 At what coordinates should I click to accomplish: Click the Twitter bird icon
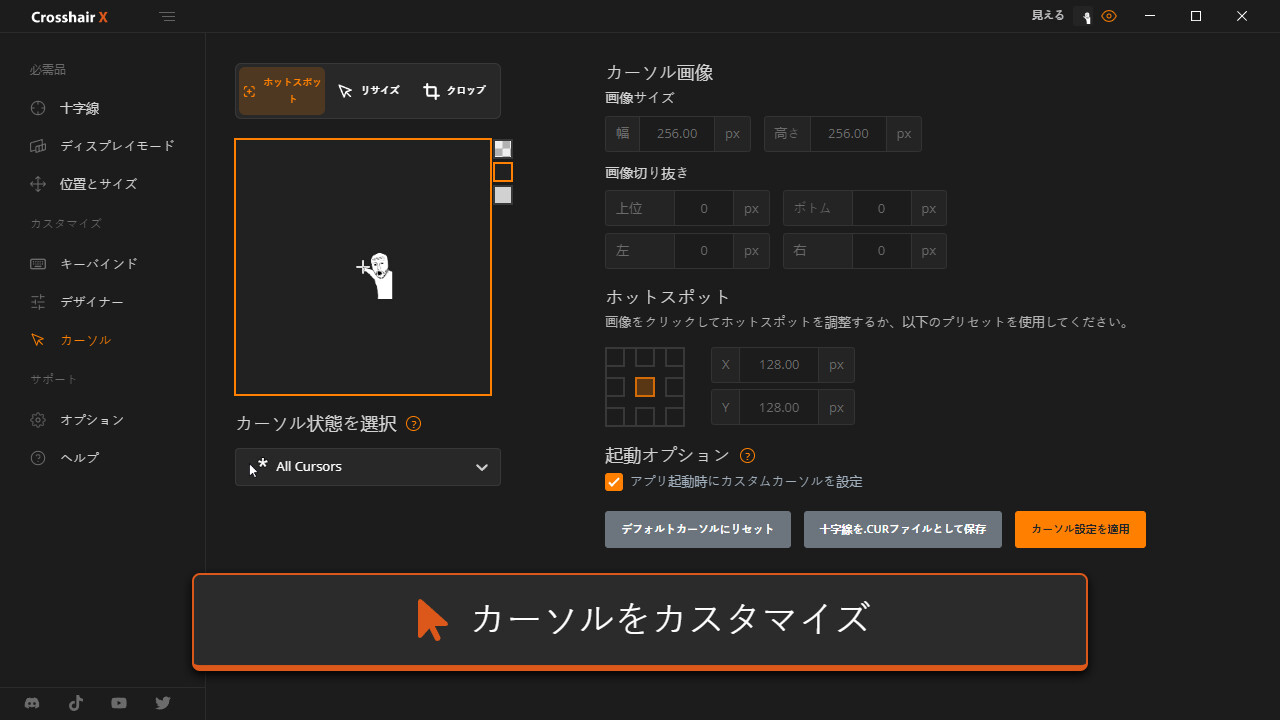[163, 703]
